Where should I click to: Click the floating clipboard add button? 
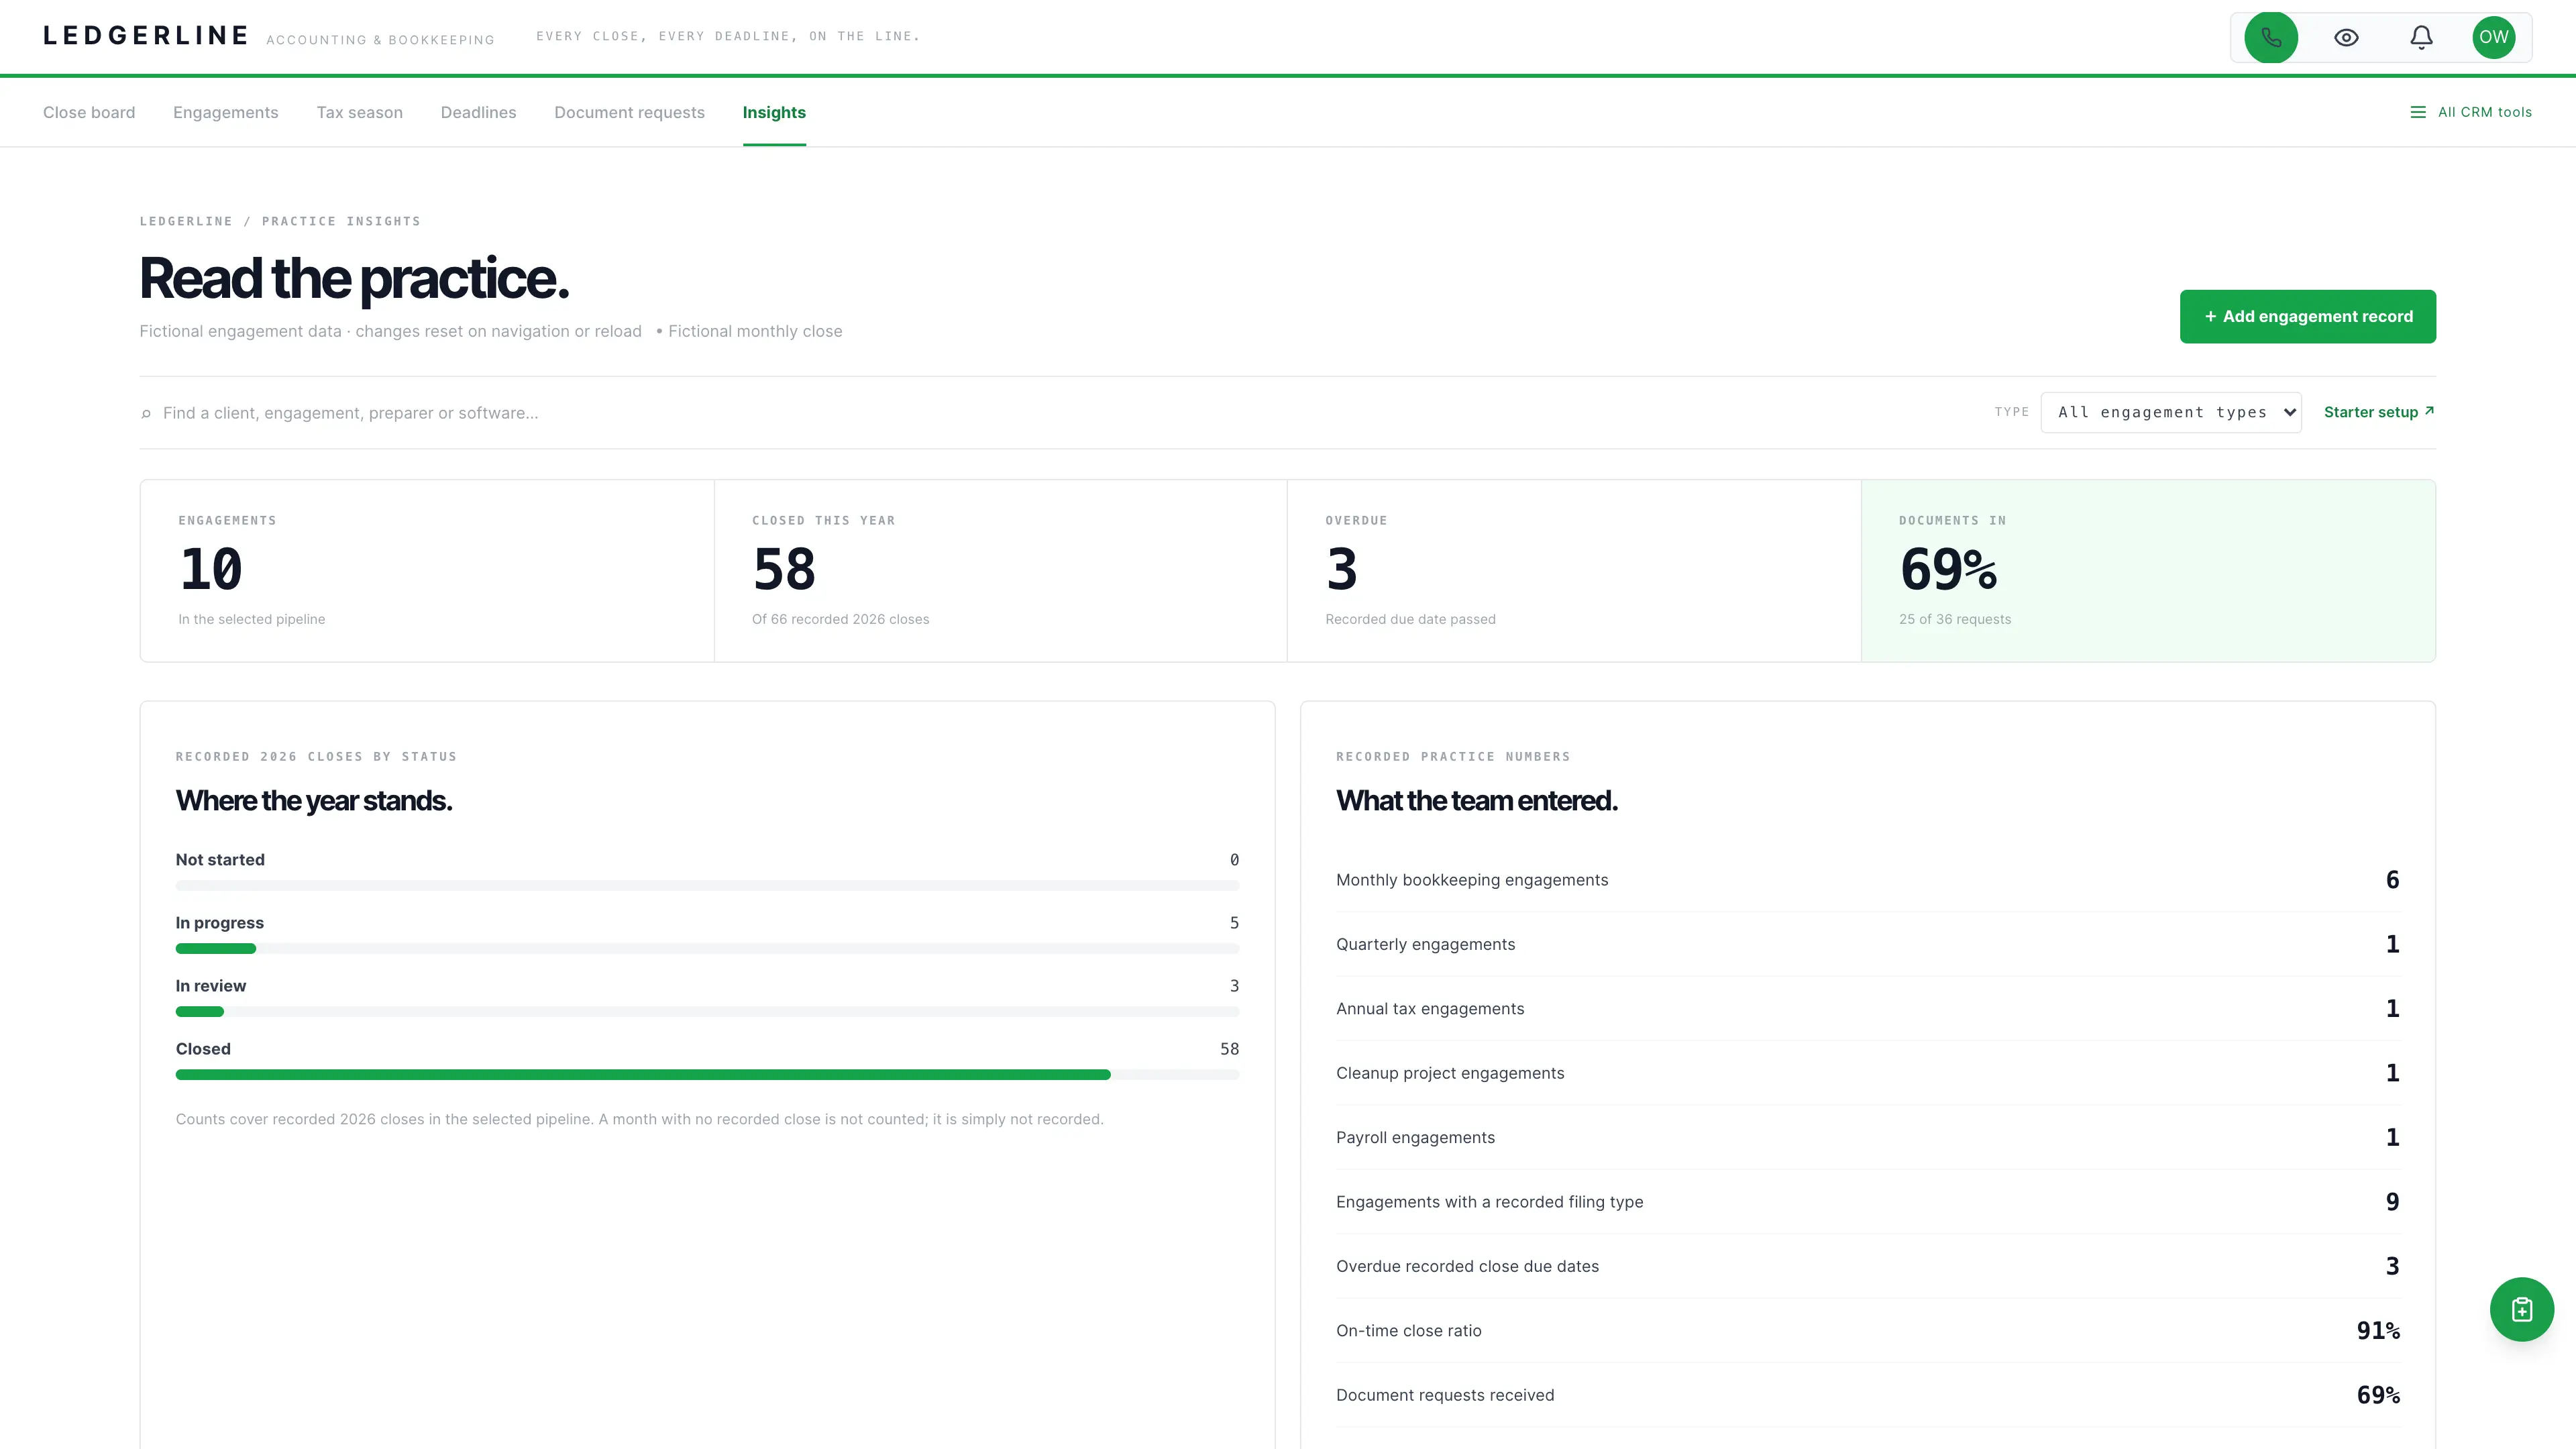coord(2521,1309)
